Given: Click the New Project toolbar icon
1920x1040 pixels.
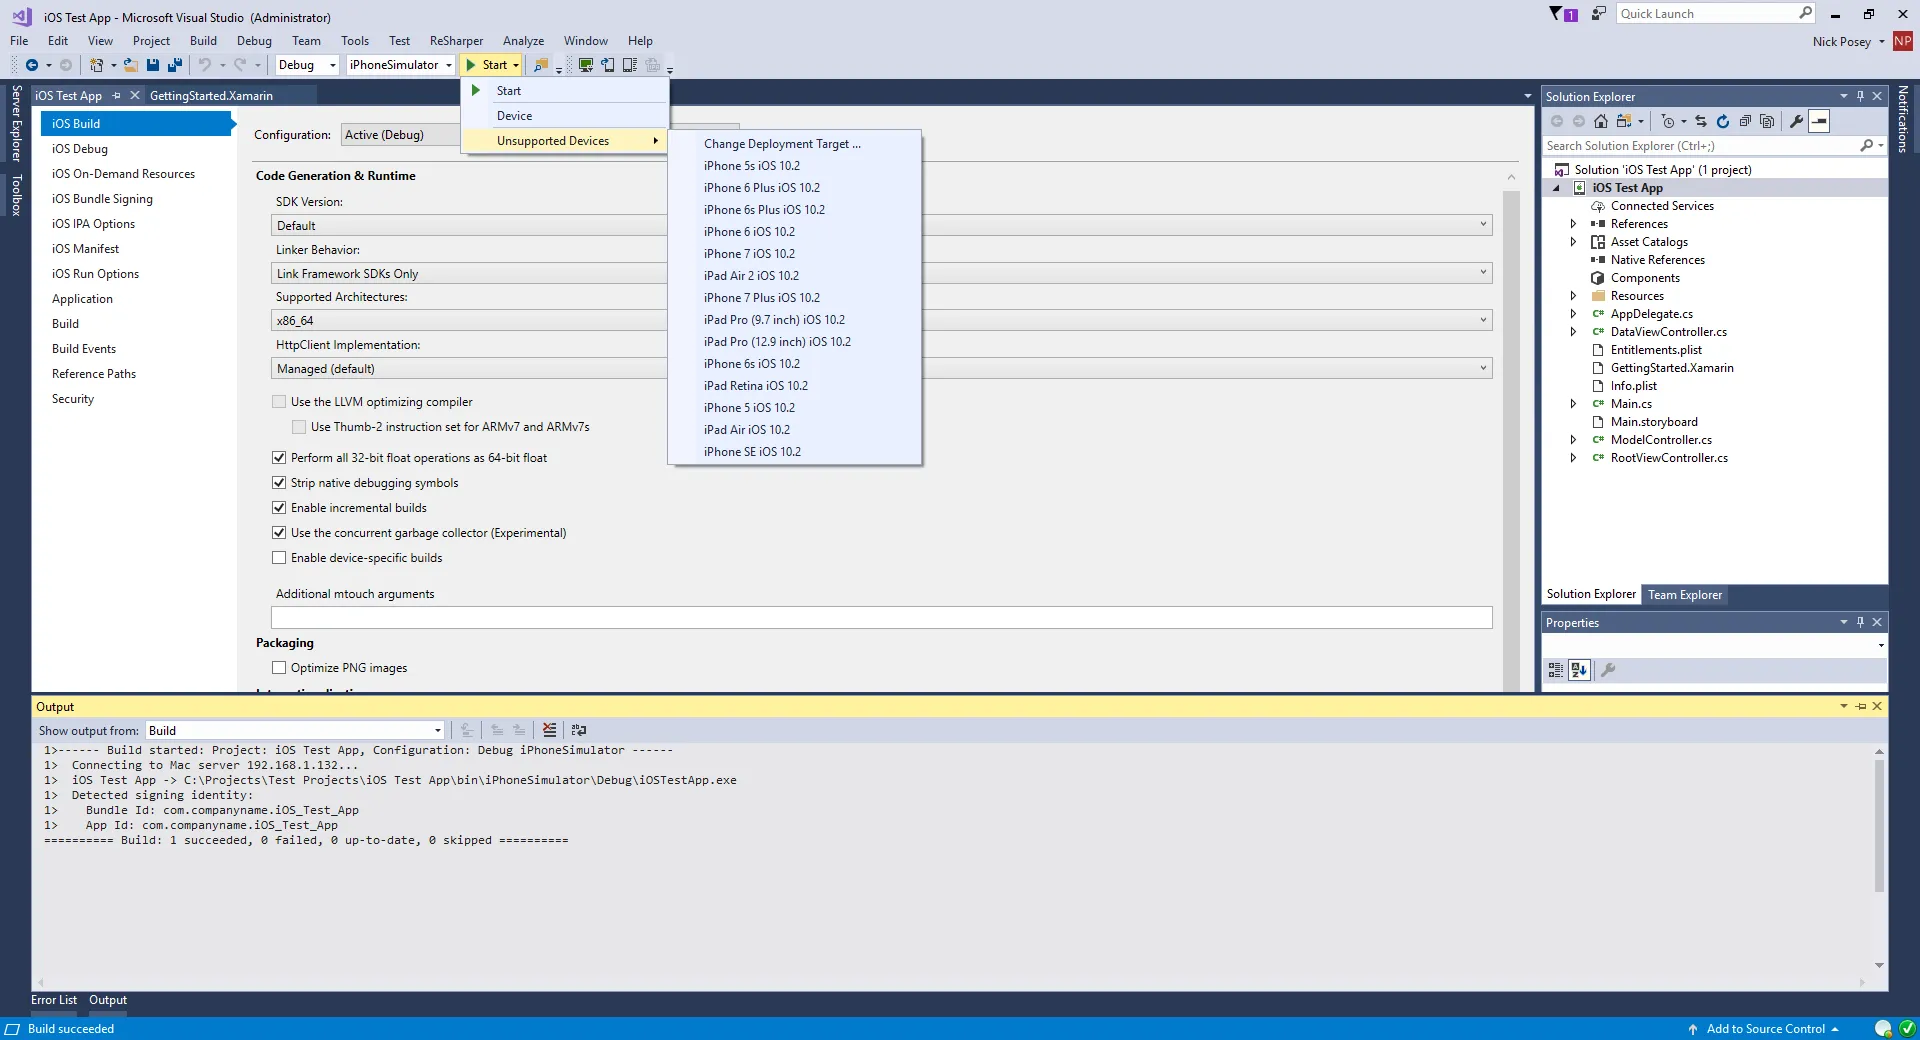Looking at the screenshot, I should click(x=96, y=65).
